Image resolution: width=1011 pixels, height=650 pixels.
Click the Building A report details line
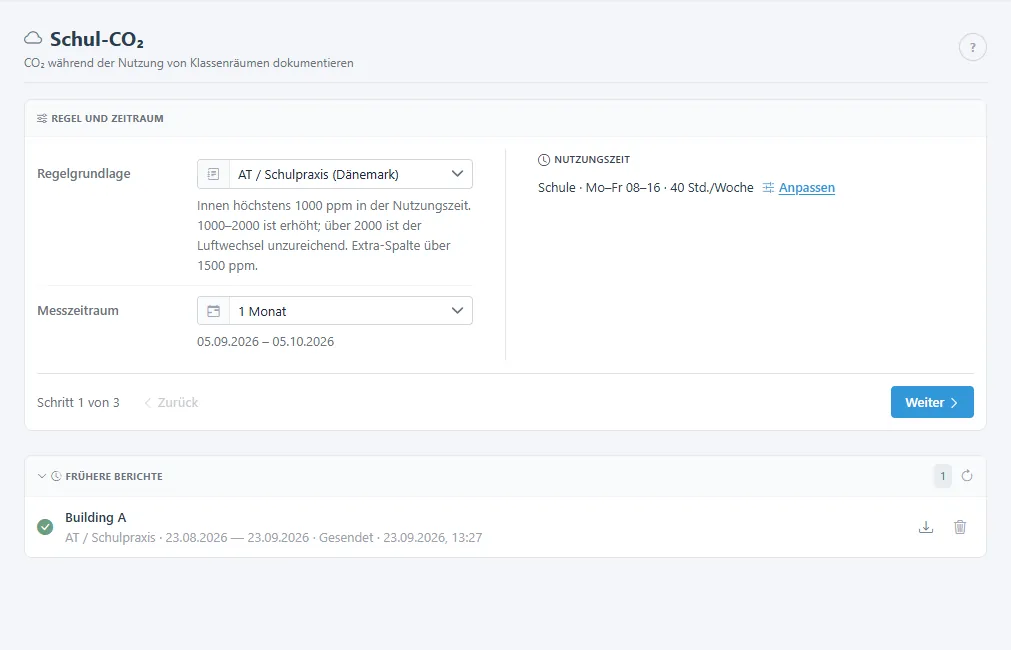[273, 538]
